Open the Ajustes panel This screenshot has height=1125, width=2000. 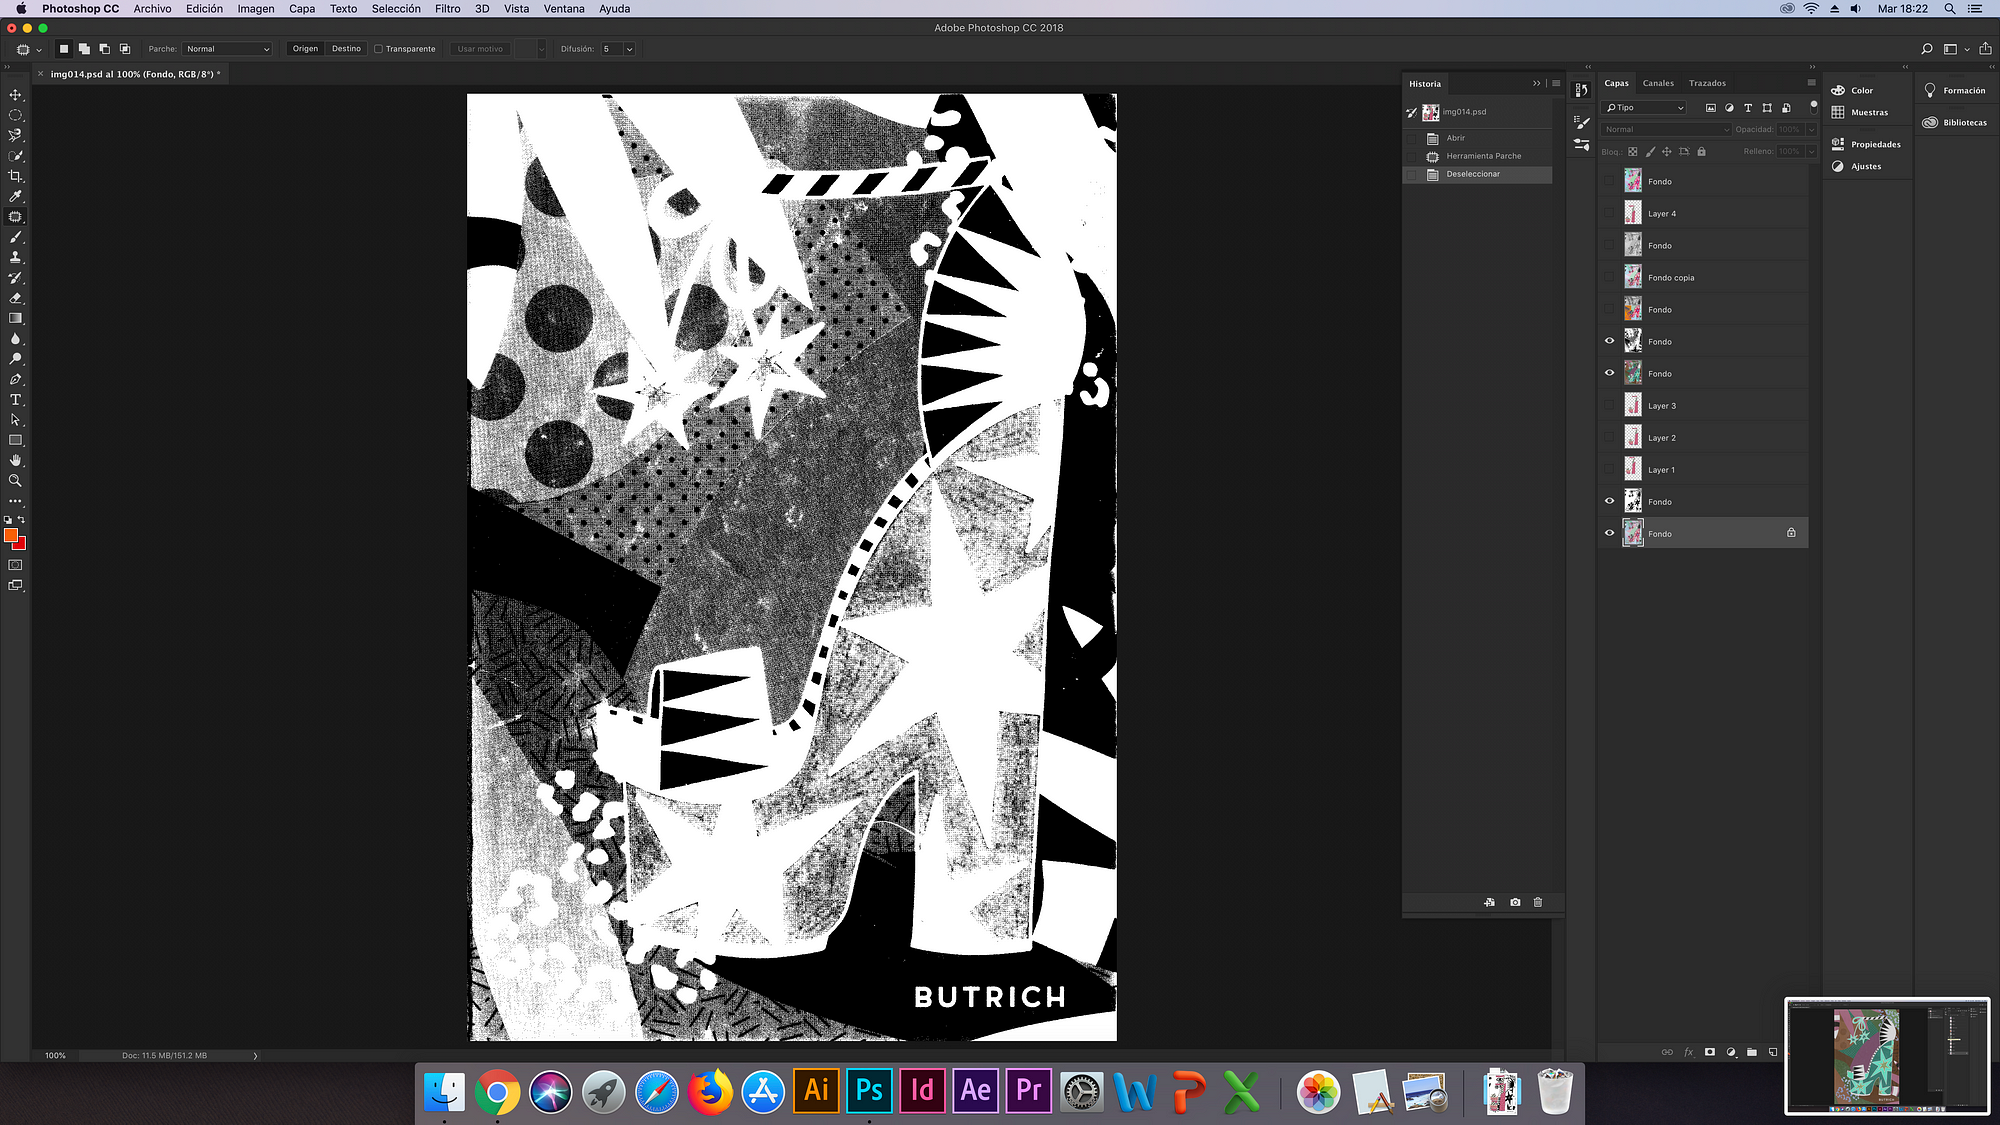click(1857, 166)
